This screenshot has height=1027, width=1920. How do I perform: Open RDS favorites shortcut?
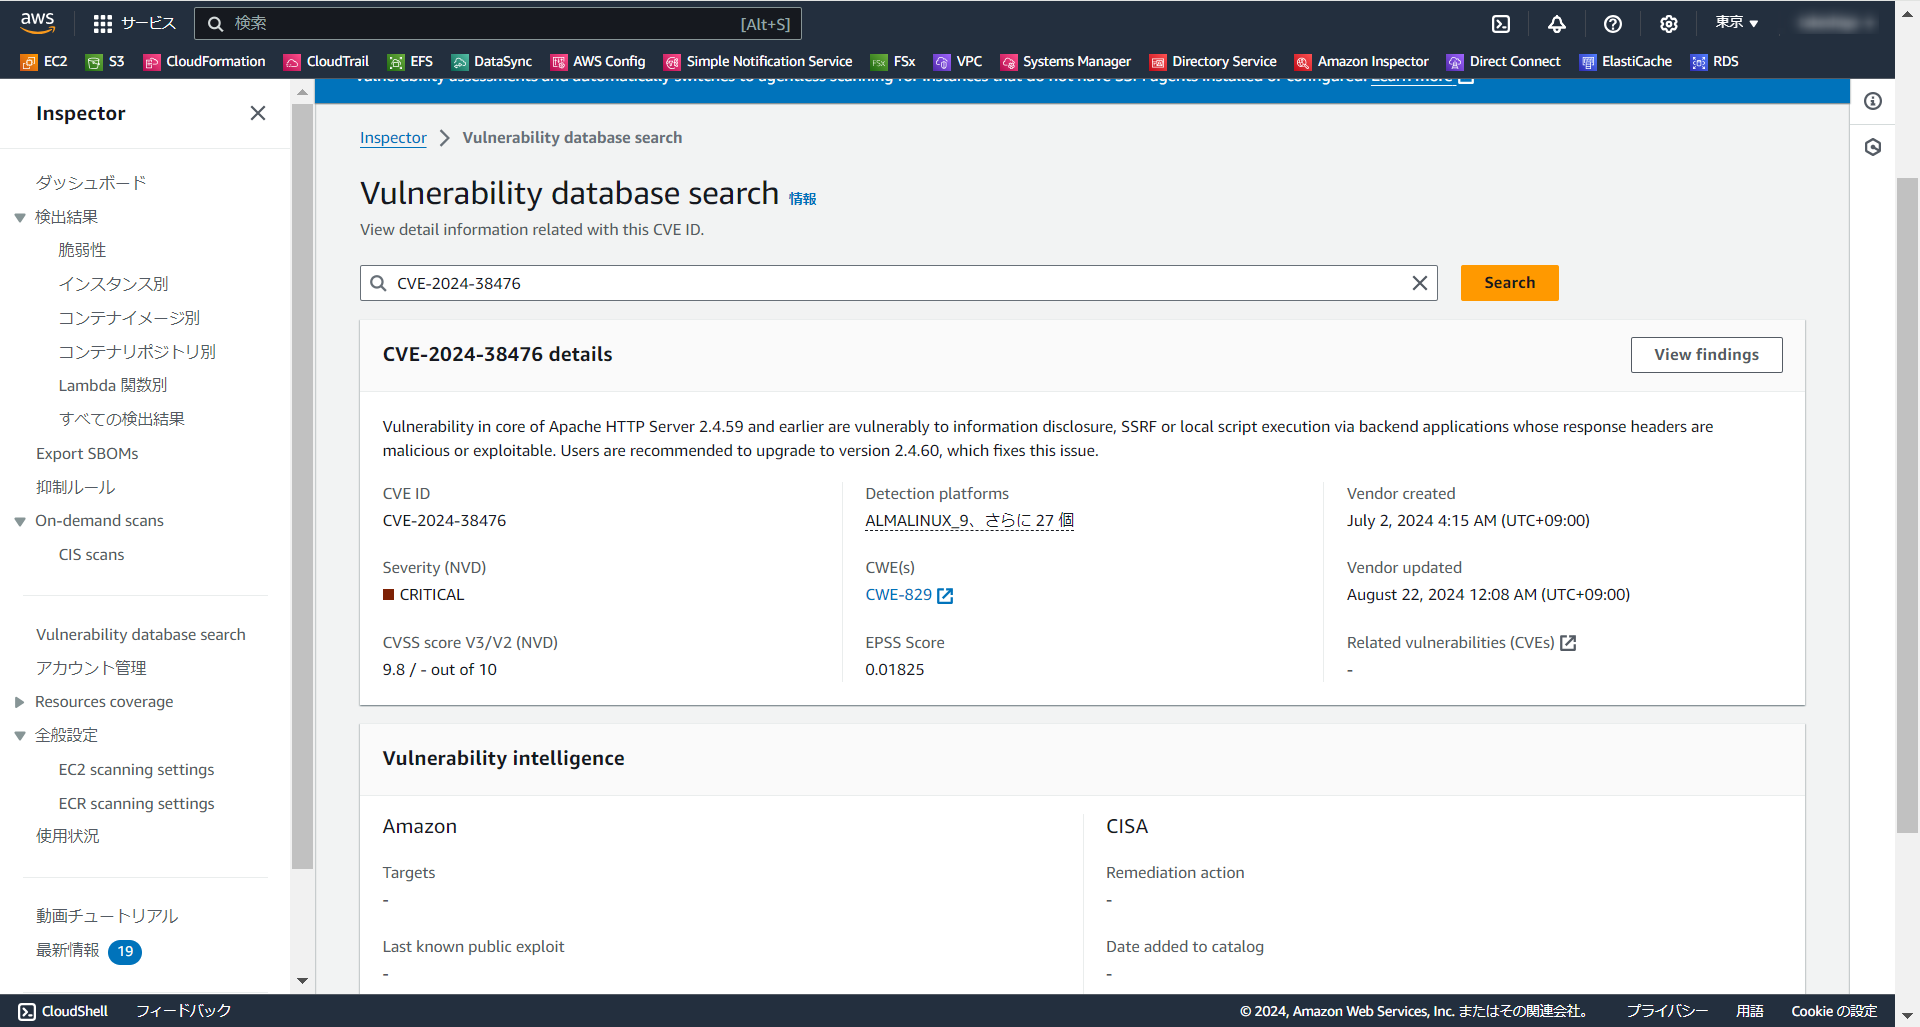click(x=1715, y=61)
